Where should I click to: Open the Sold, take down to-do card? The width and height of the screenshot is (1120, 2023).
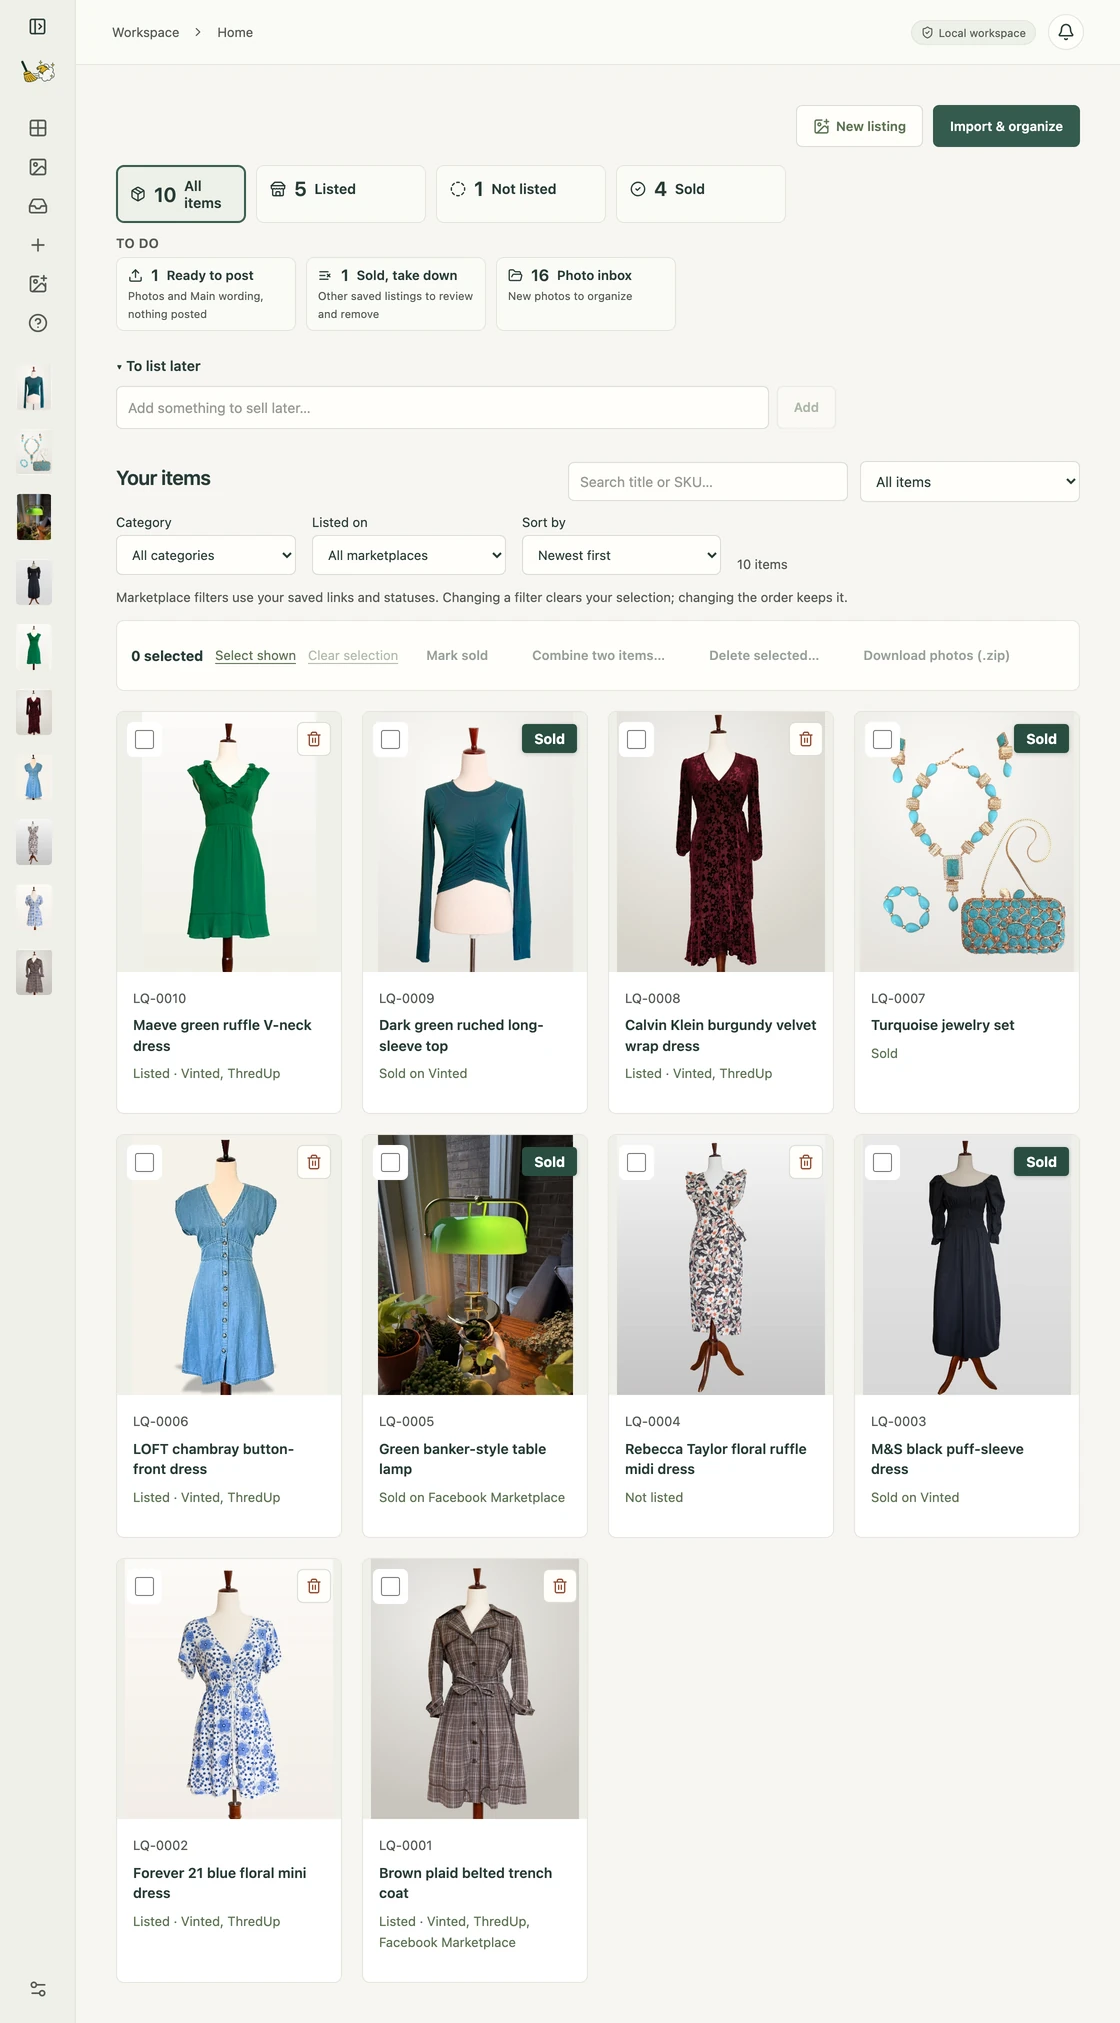[x=396, y=294]
